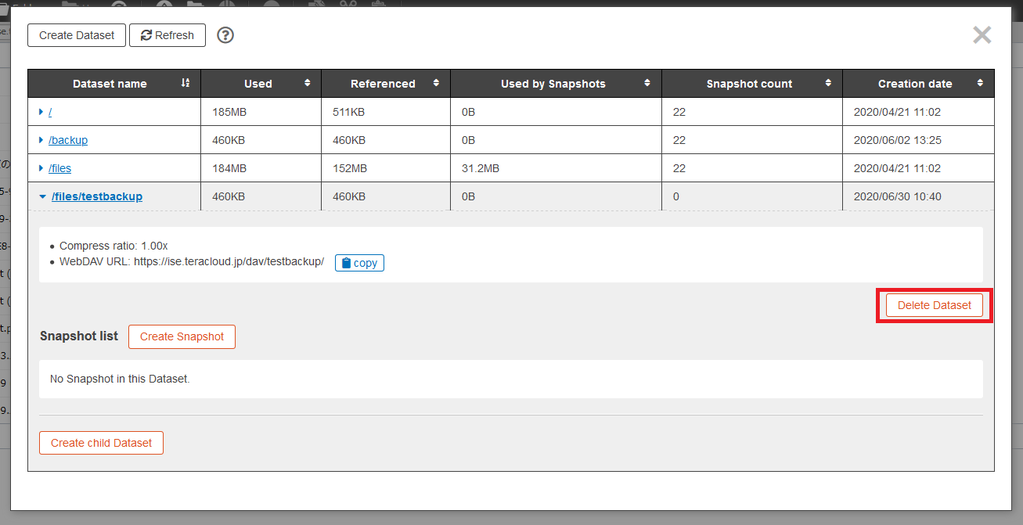
Task: Sort the Referenced column
Action: [436, 84]
